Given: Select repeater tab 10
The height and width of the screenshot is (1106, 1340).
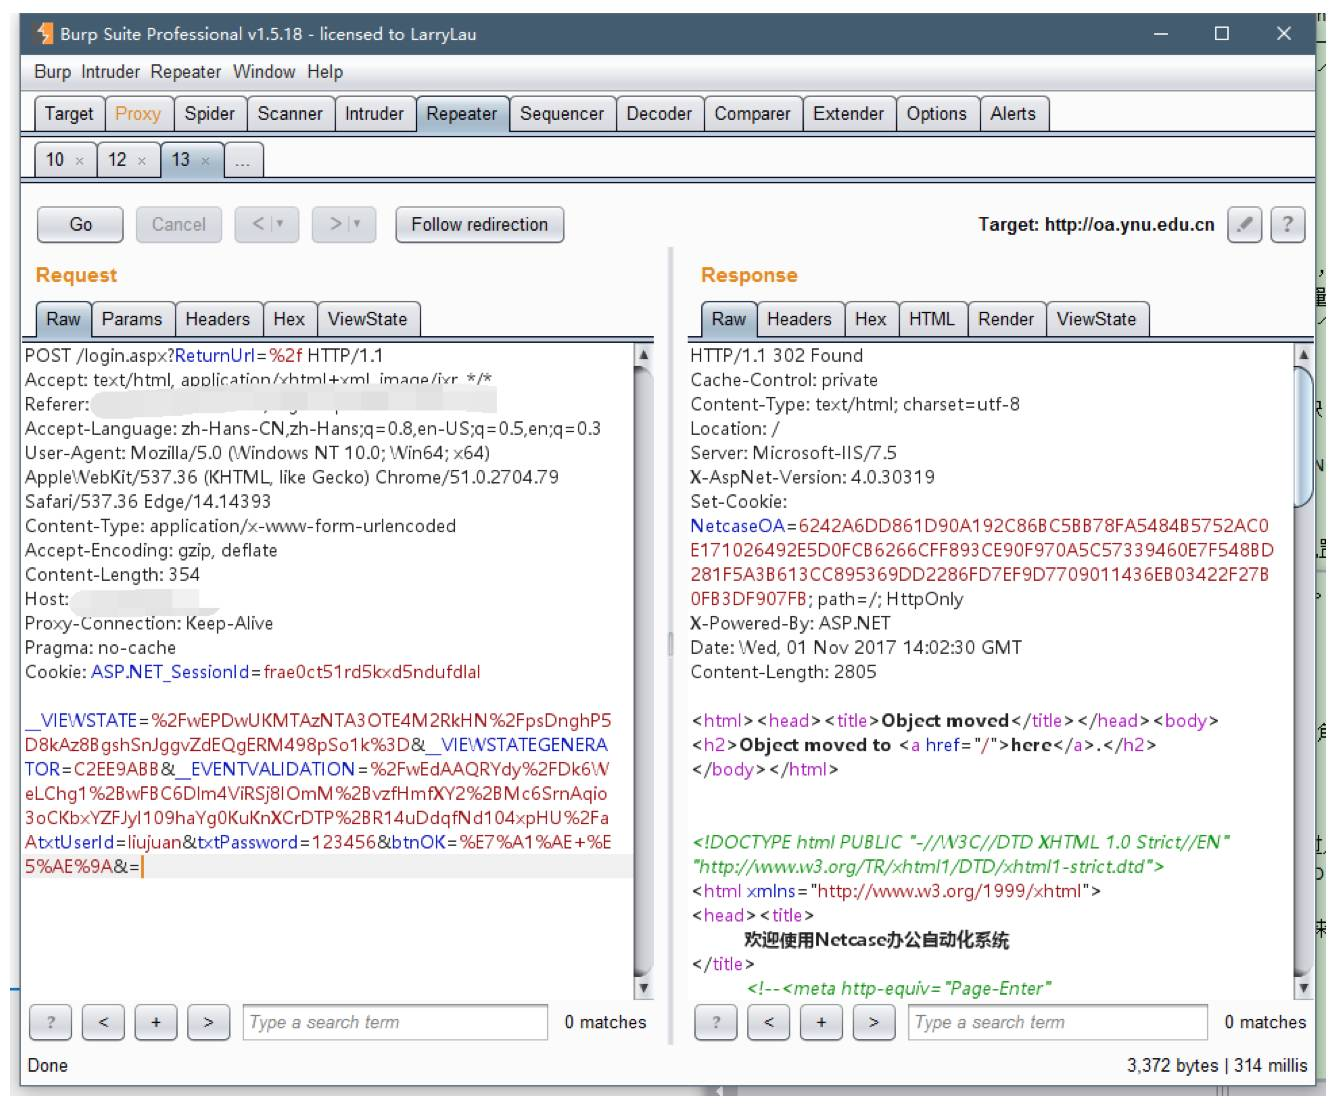Looking at the screenshot, I should coord(55,160).
